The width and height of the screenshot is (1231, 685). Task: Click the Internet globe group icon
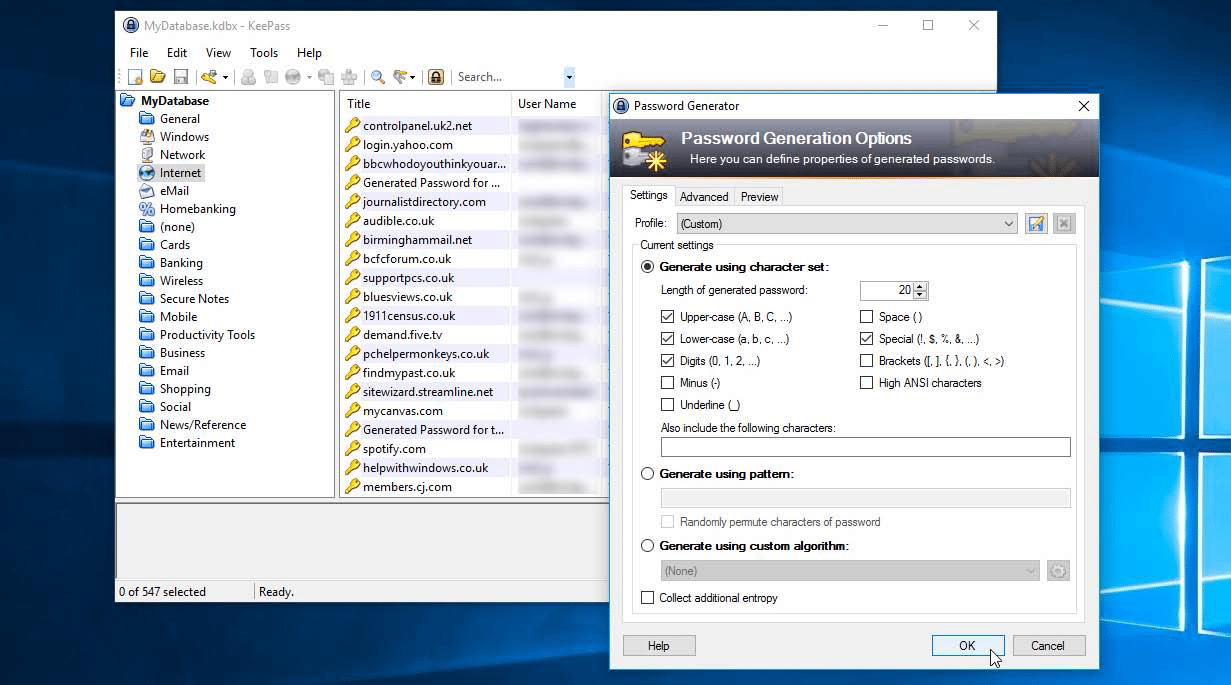click(147, 173)
